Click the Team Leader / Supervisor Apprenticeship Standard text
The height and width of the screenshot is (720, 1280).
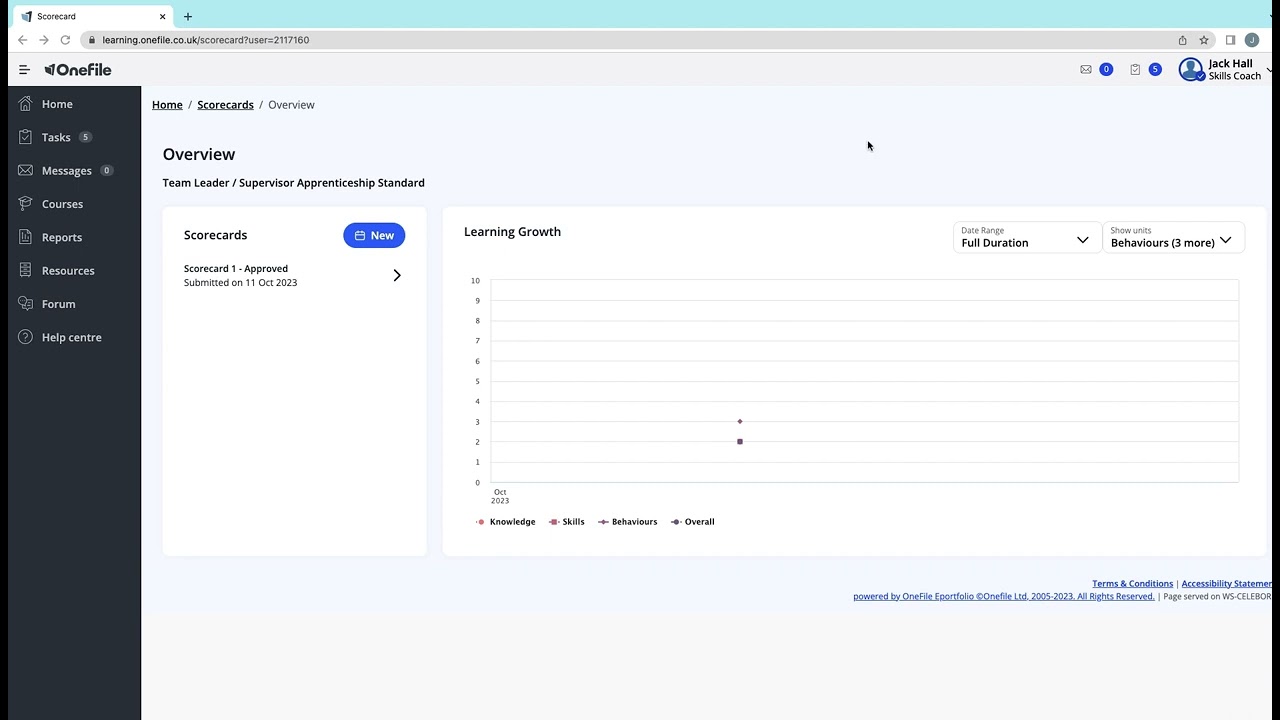click(x=293, y=183)
